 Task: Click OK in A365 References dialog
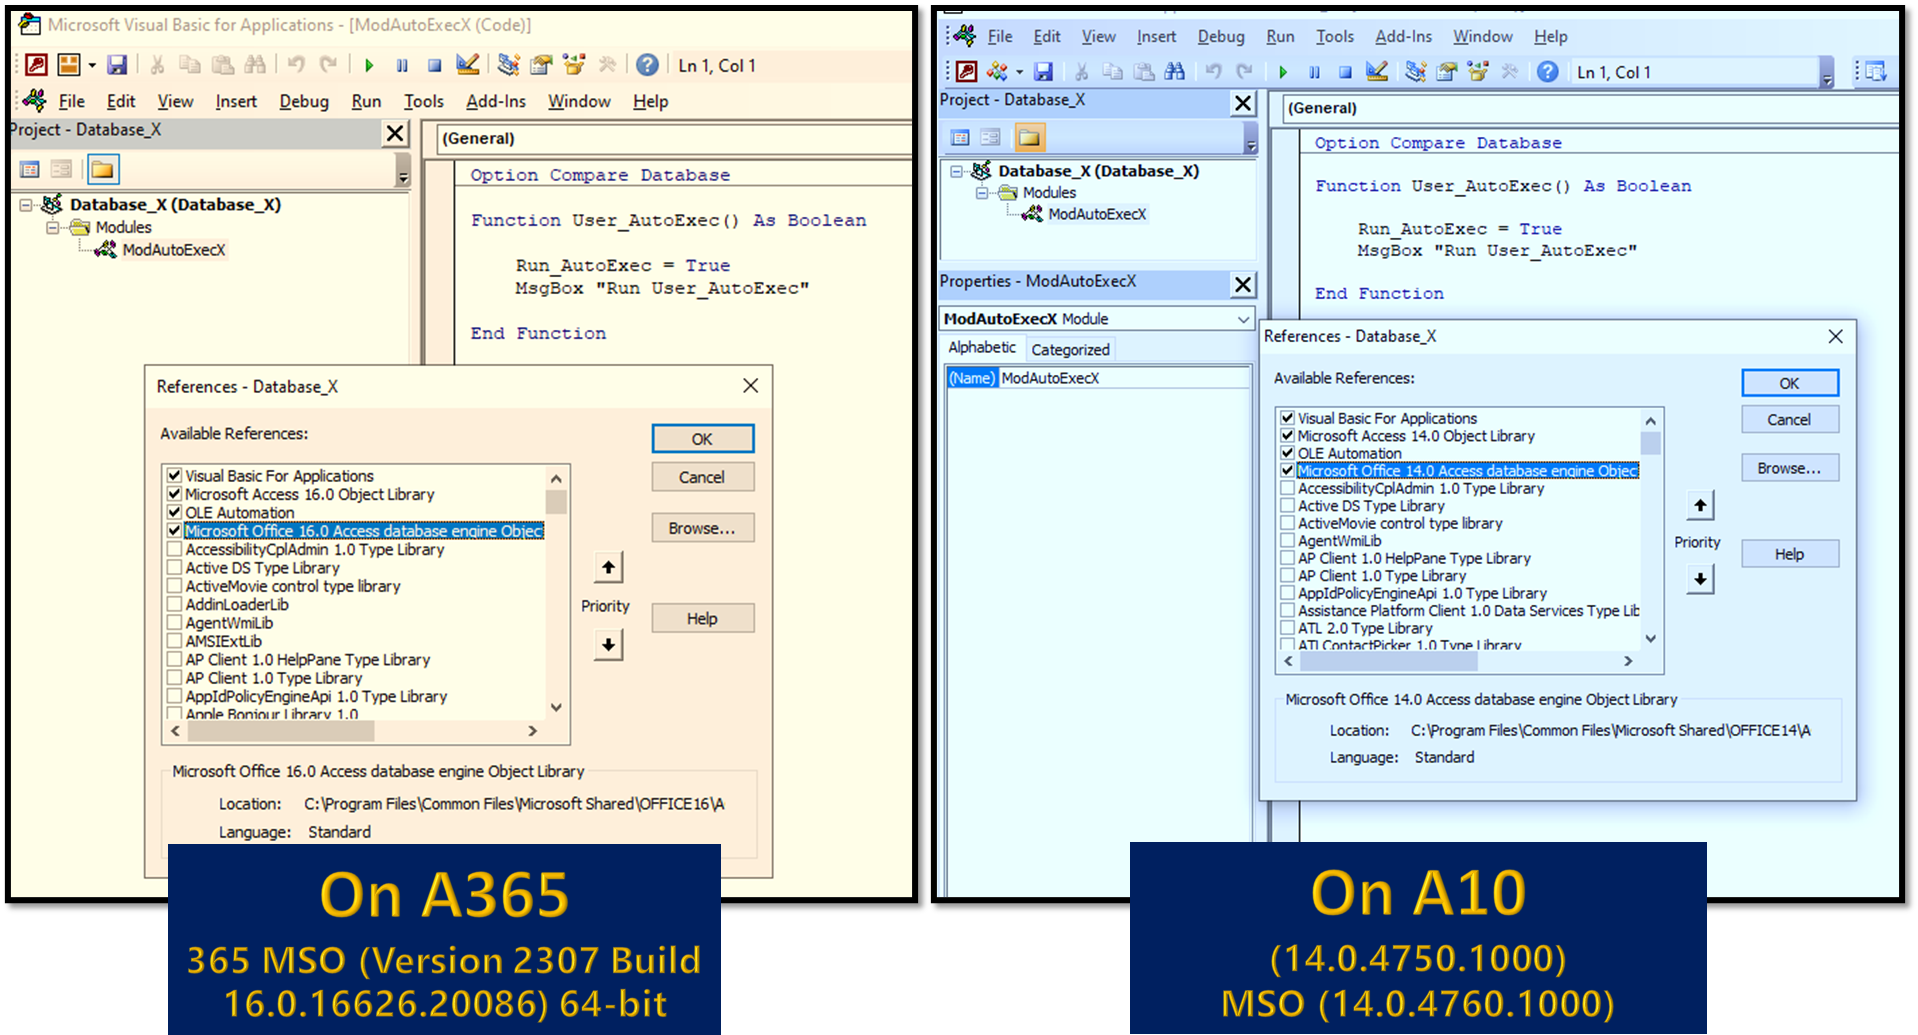click(x=702, y=439)
